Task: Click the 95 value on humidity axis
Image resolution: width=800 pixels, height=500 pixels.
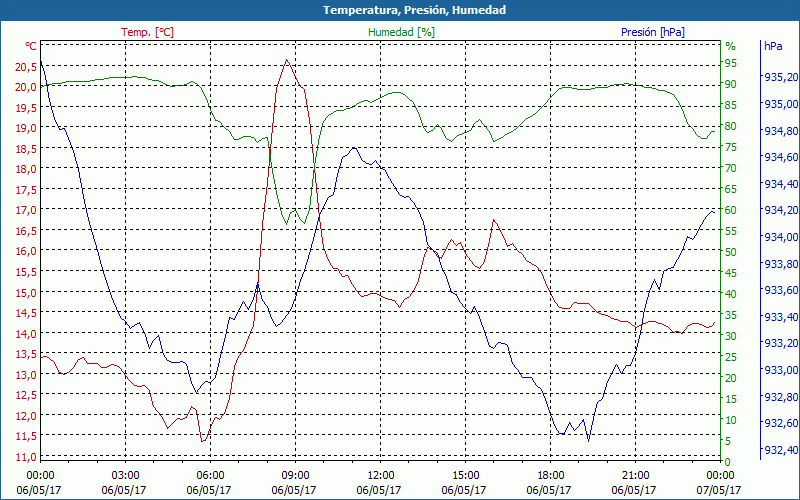Action: tap(731, 63)
